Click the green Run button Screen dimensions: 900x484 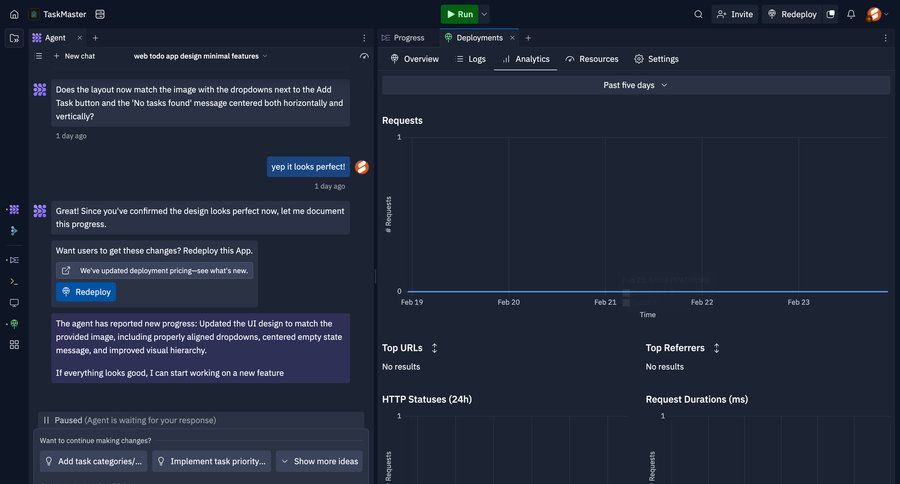[x=460, y=14]
